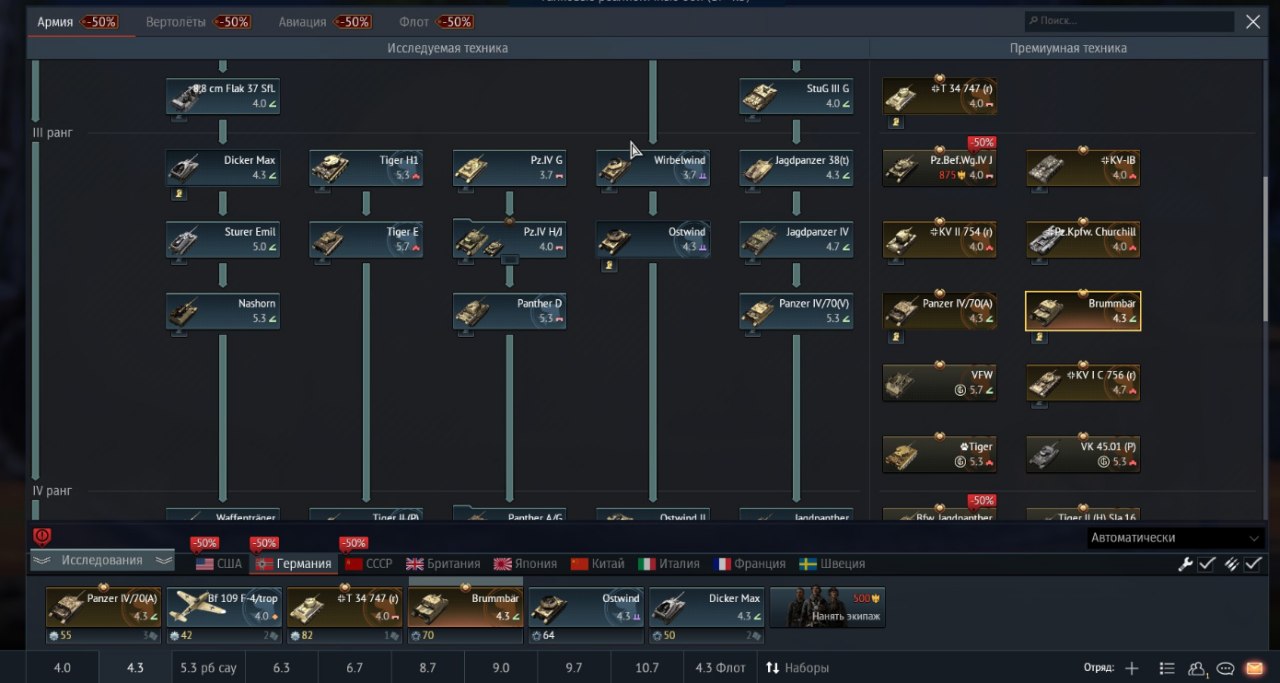Select the Tiger E tank
This screenshot has height=683, width=1280.
pyautogui.click(x=366, y=240)
